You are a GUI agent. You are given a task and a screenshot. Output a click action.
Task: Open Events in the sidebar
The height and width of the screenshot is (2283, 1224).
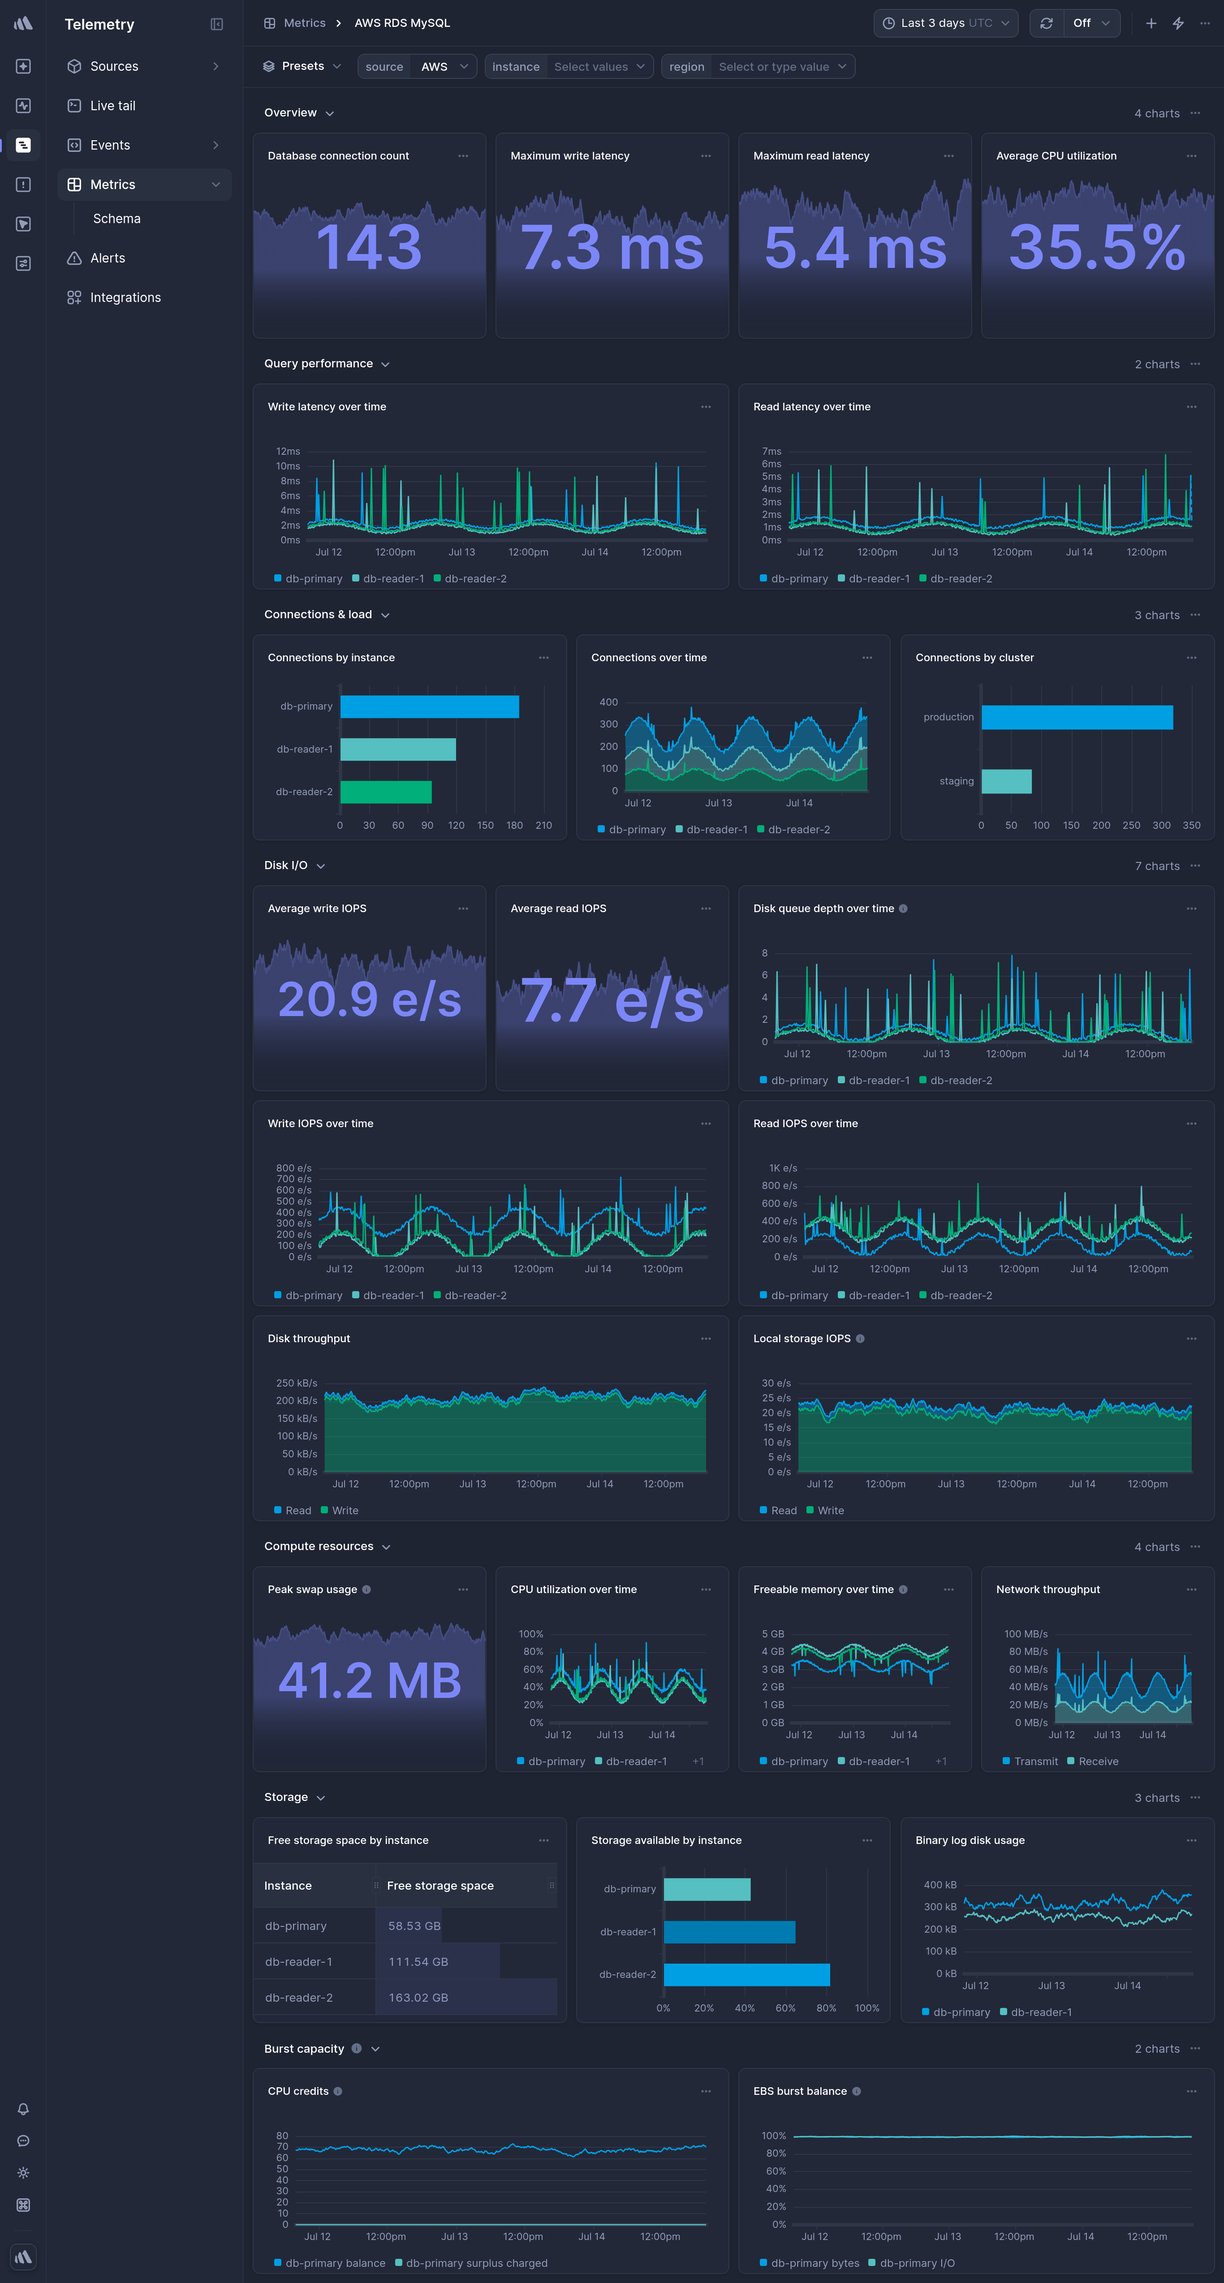pos(144,145)
